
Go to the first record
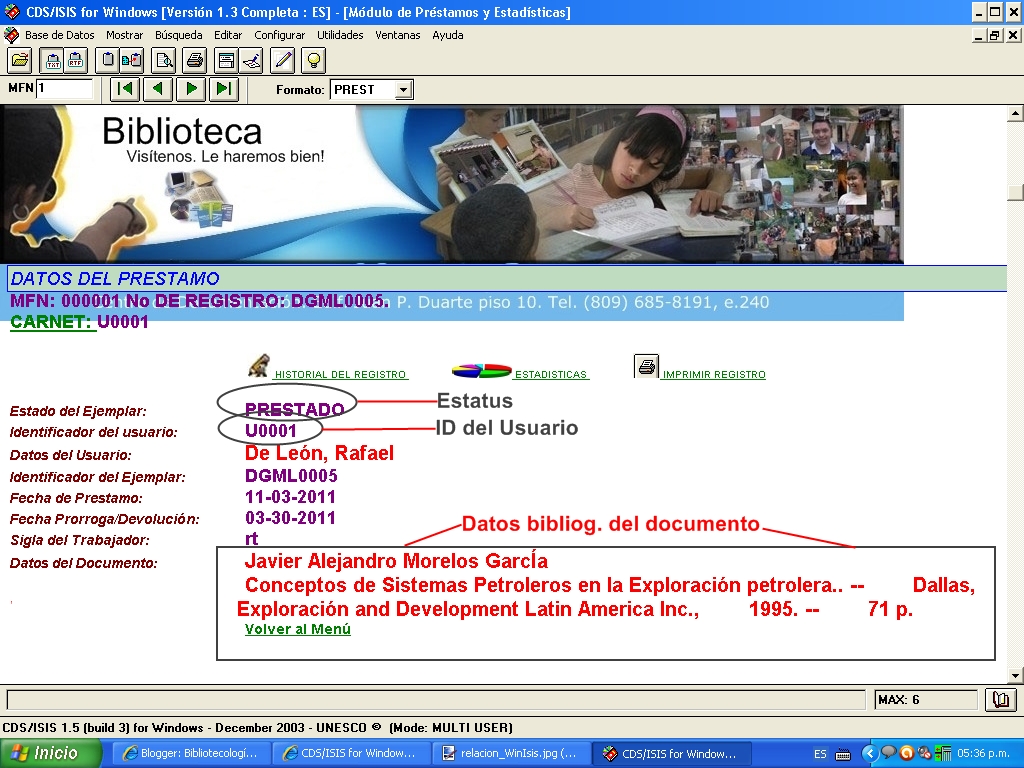point(125,89)
